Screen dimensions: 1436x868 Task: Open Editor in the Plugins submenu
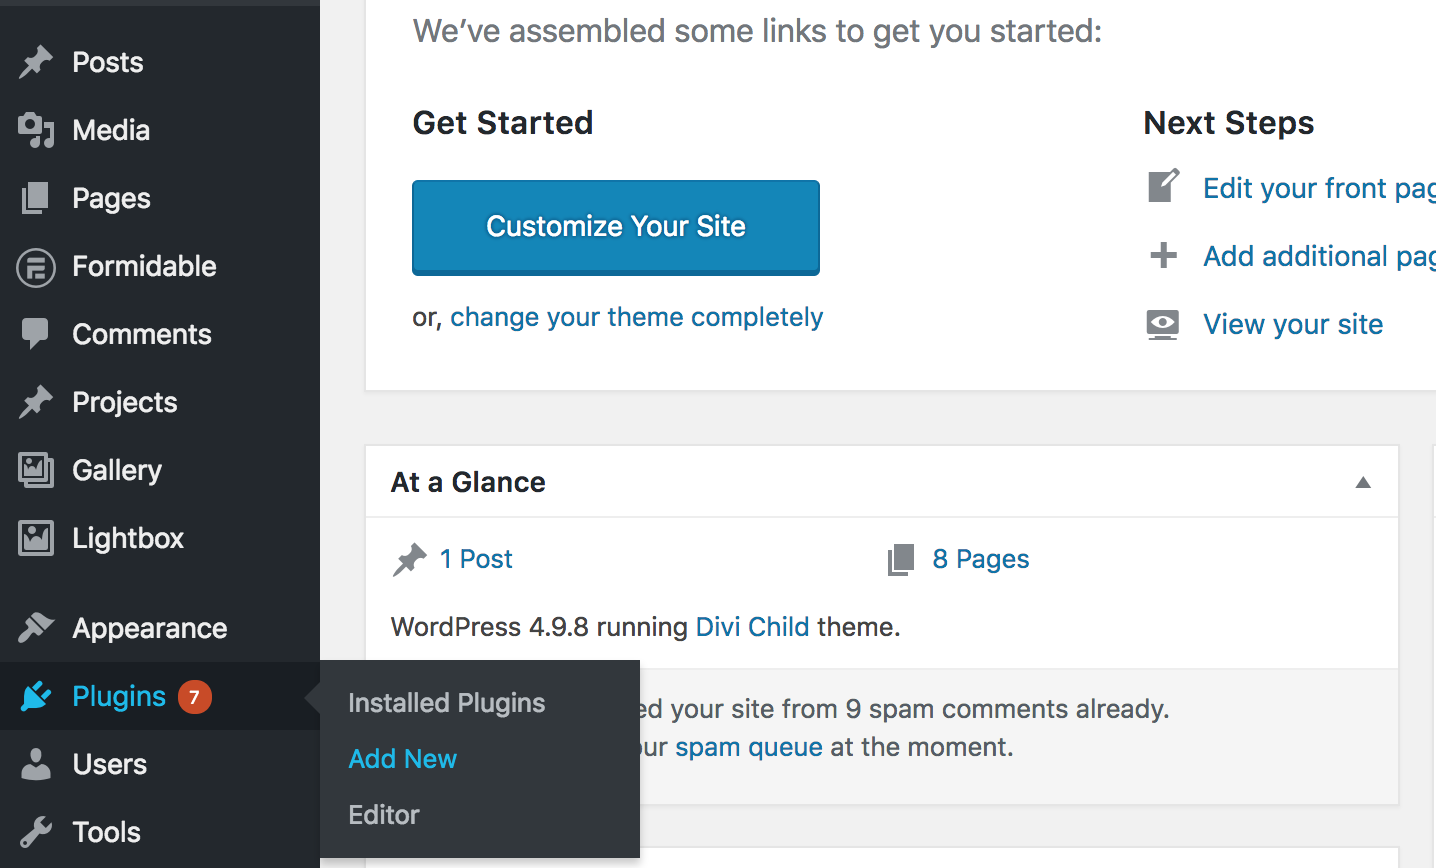point(384,815)
